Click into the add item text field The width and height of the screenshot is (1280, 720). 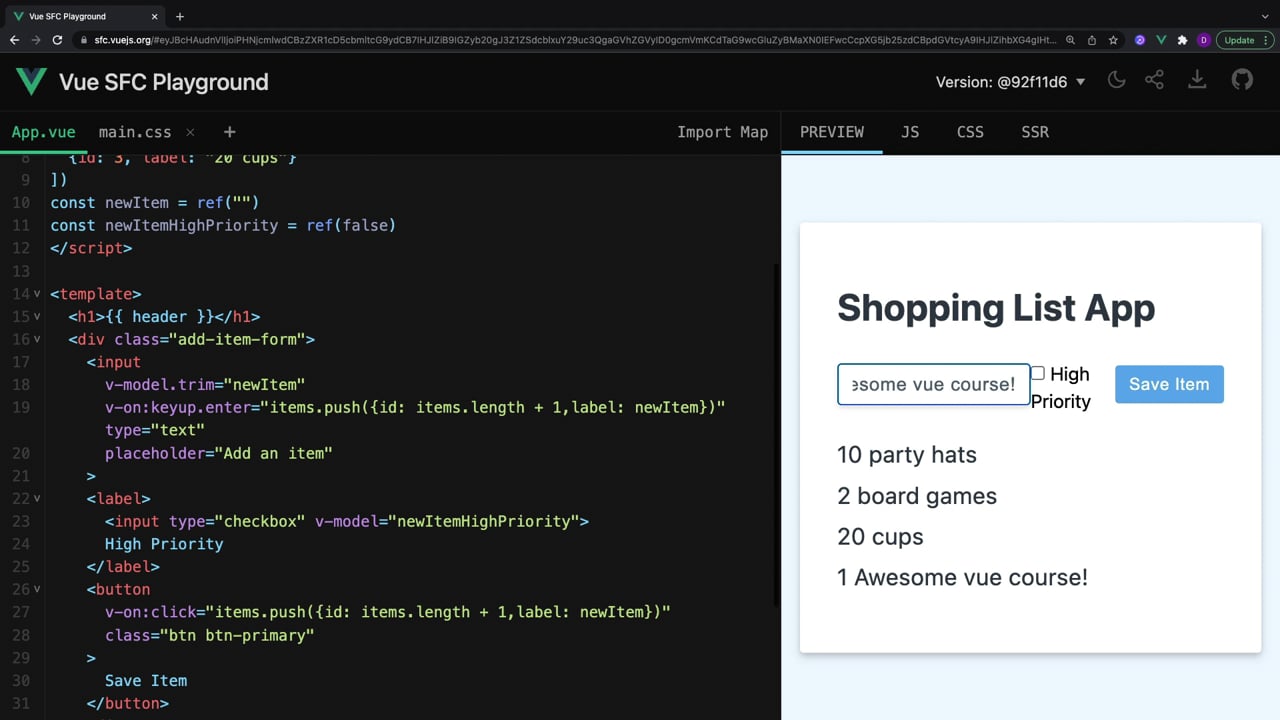click(933, 384)
